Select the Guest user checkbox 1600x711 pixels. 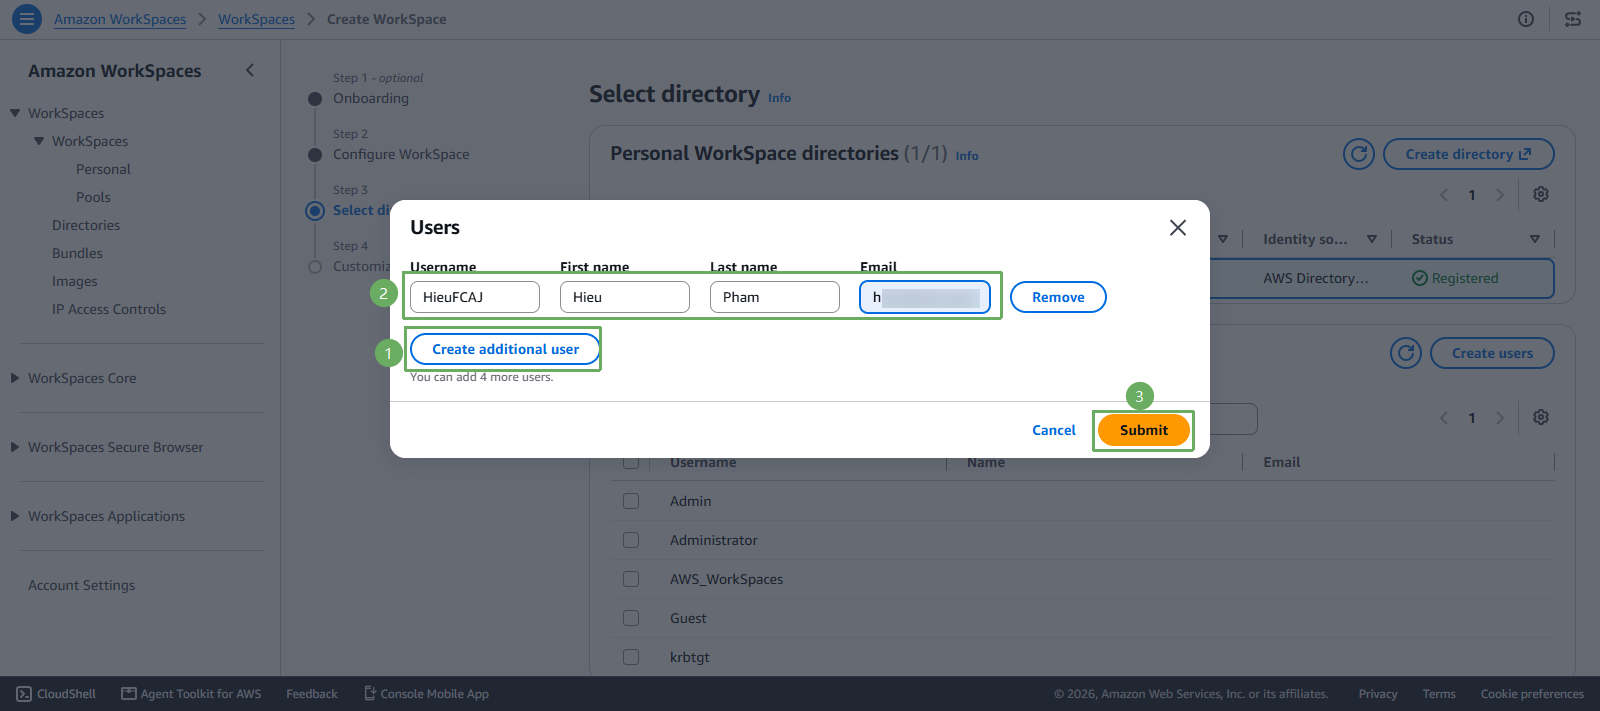pos(631,618)
